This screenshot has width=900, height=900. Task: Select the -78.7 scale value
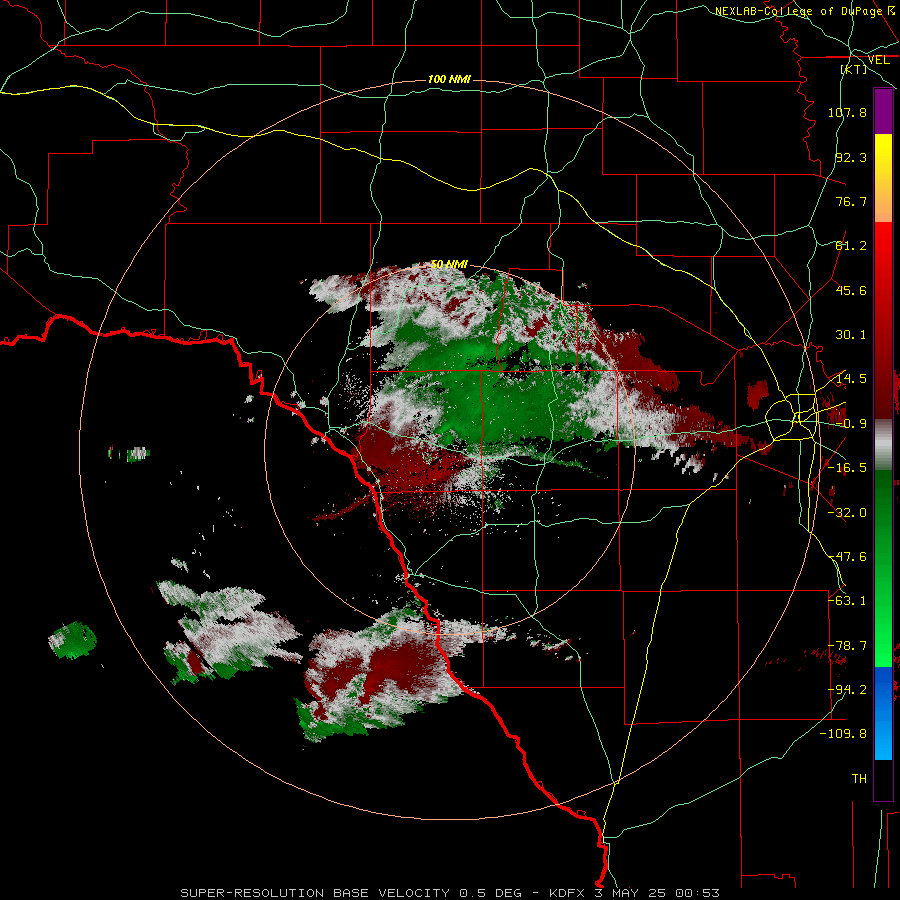click(847, 646)
